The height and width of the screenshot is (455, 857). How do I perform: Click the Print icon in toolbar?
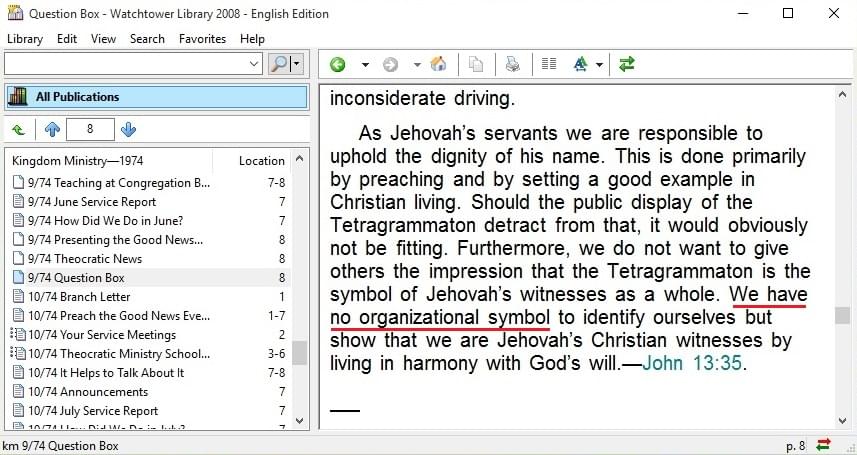coord(513,65)
